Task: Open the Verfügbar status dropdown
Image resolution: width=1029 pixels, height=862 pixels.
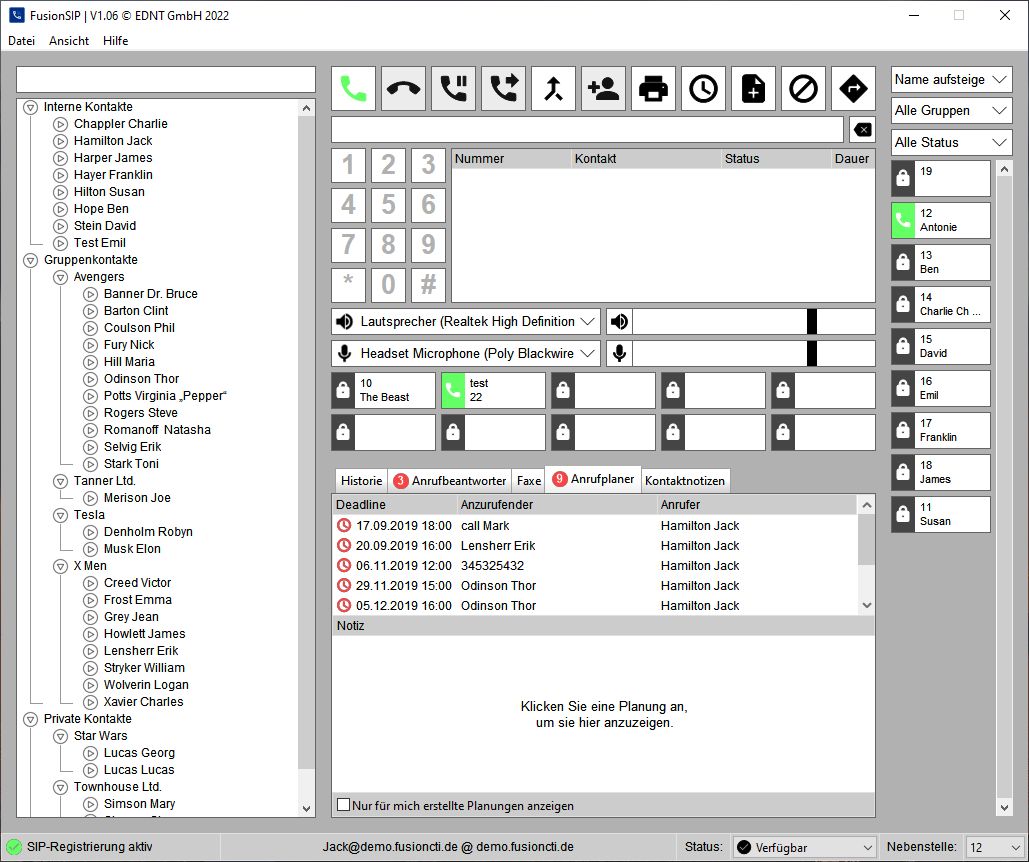Action: tap(805, 847)
